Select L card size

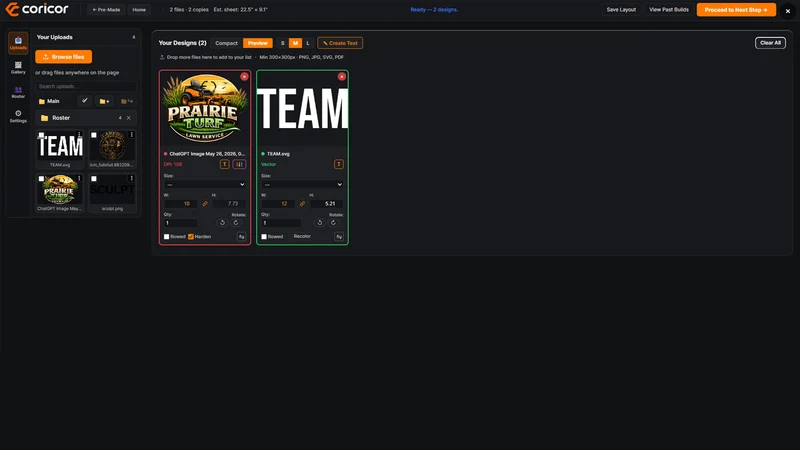308,43
